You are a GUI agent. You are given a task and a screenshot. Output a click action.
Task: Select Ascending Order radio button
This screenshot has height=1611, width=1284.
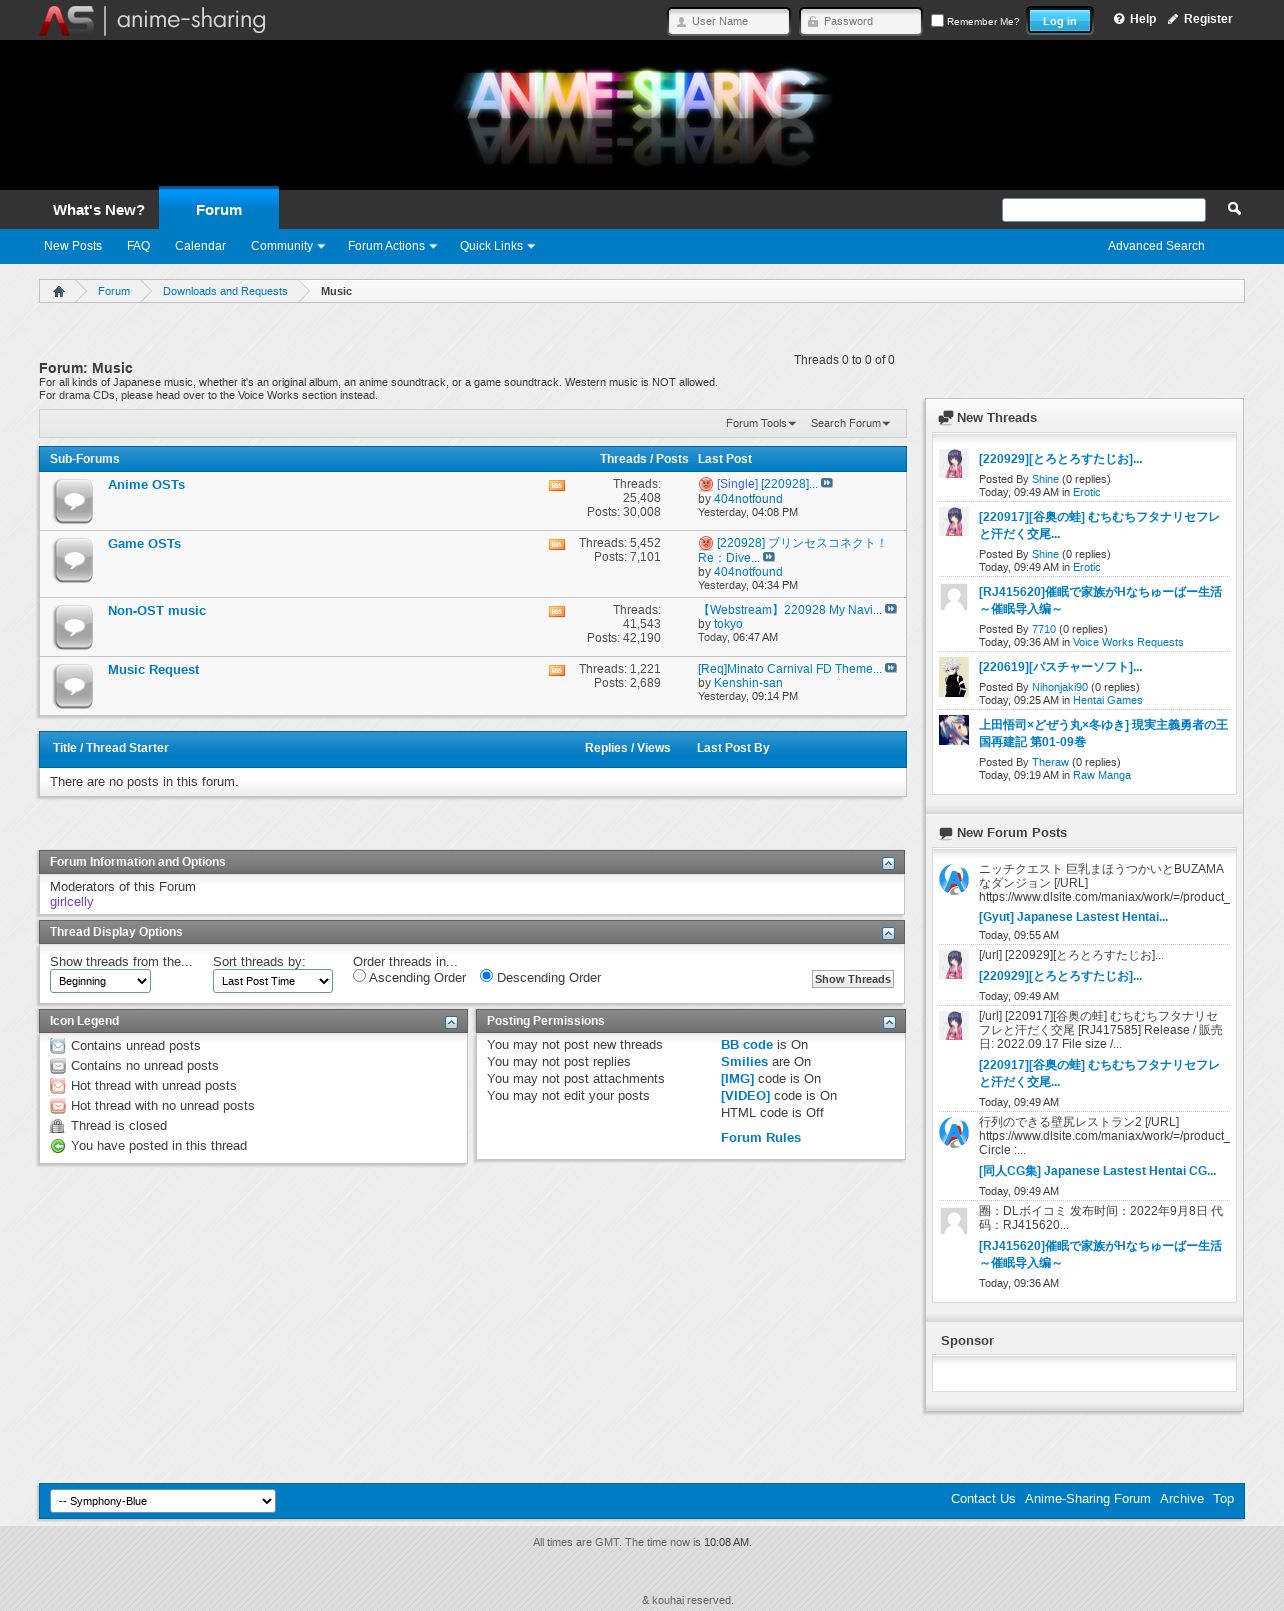[359, 976]
